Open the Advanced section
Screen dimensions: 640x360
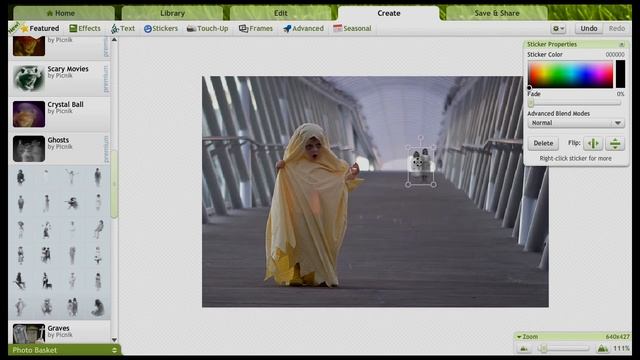pyautogui.click(x=303, y=28)
